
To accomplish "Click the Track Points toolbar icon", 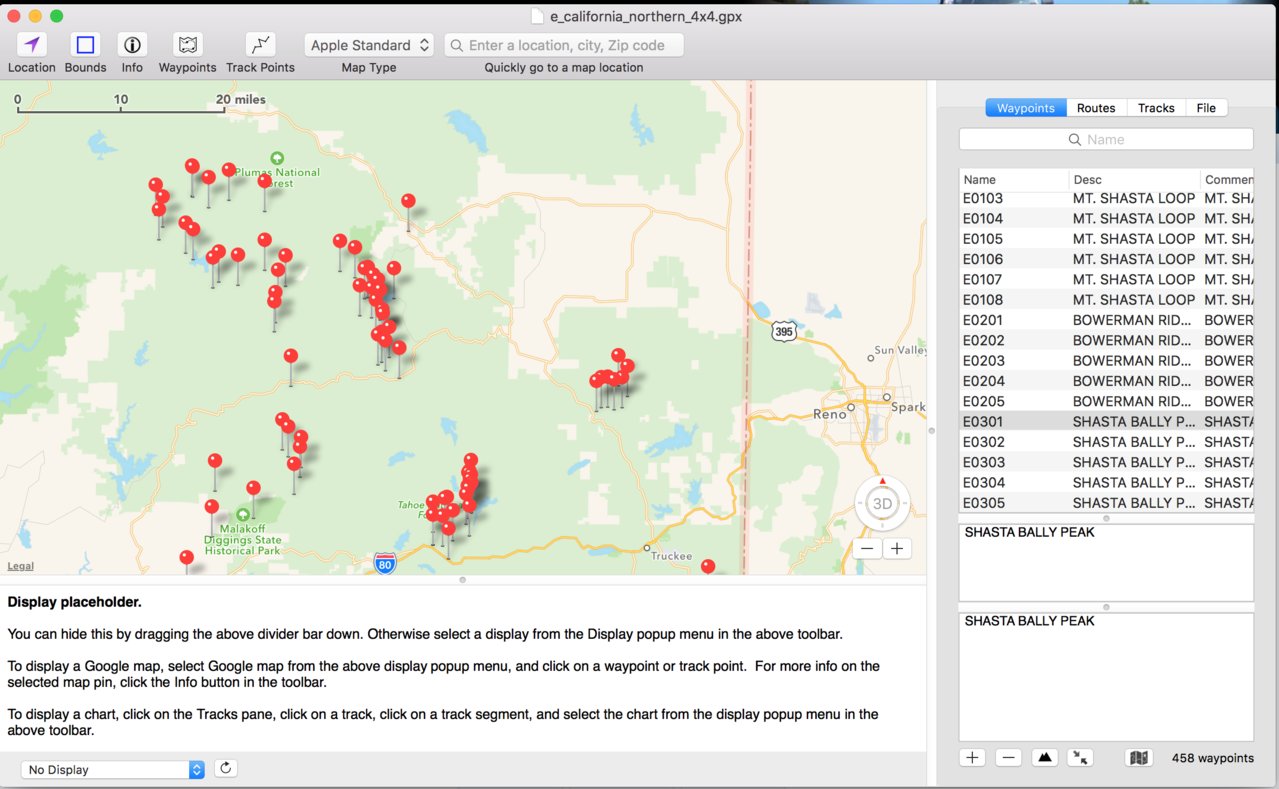I will point(260,45).
